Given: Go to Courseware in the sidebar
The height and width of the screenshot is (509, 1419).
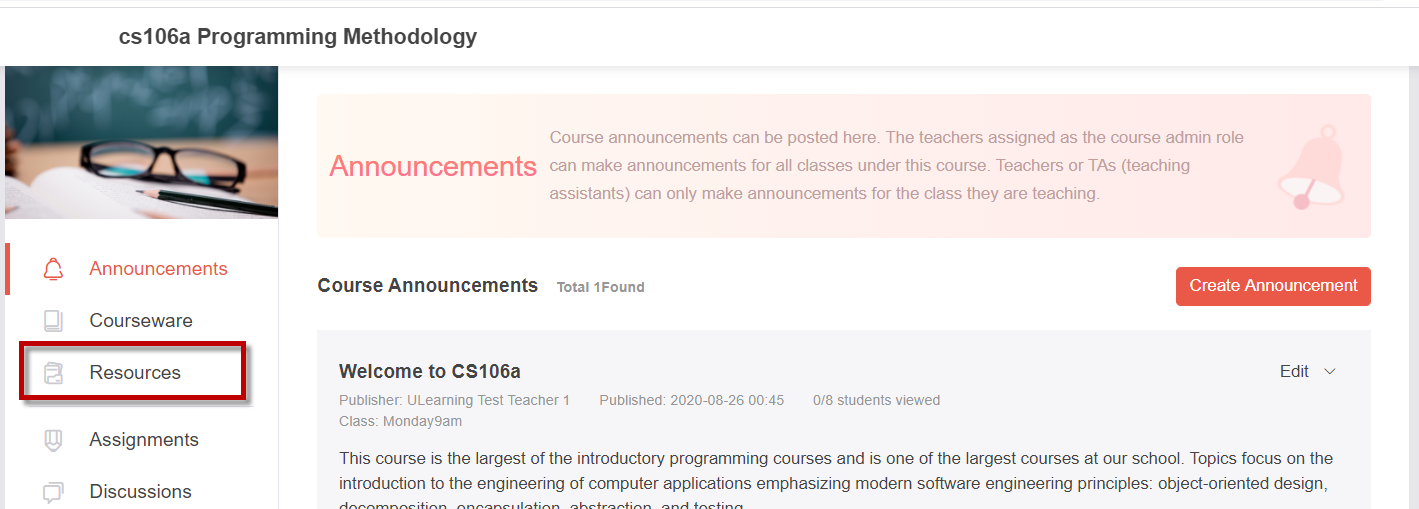Looking at the screenshot, I should point(141,321).
